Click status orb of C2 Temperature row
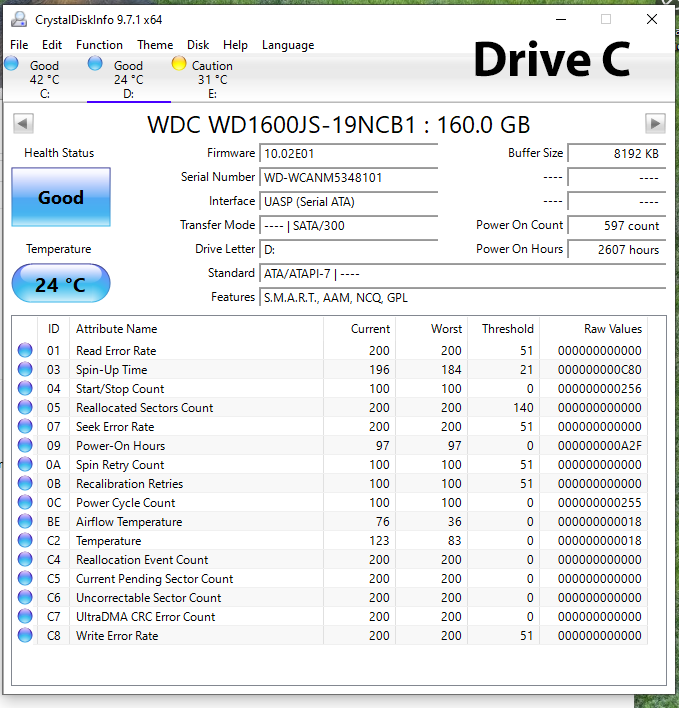 [x=25, y=540]
